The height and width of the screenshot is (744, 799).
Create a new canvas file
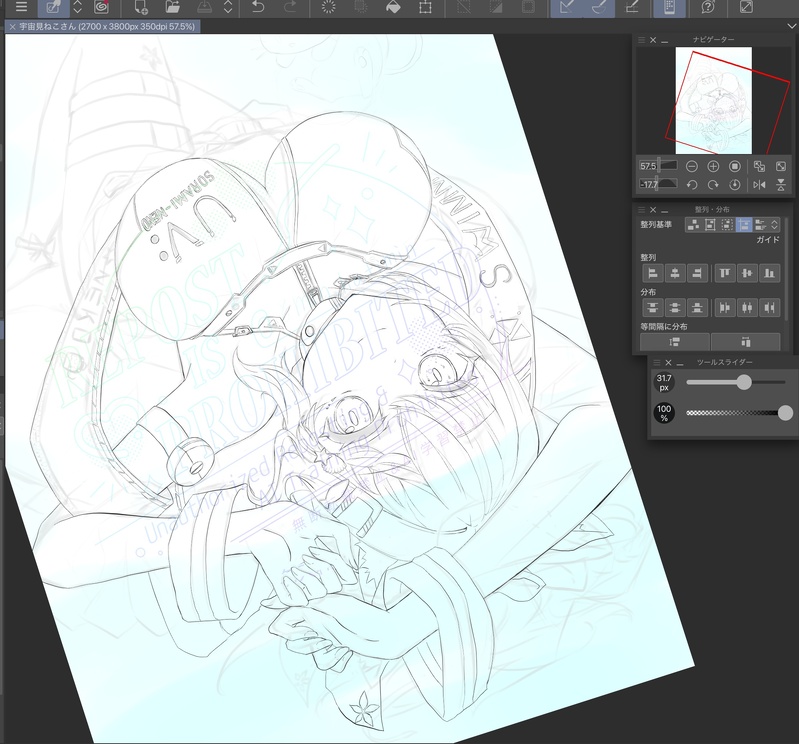(141, 7)
